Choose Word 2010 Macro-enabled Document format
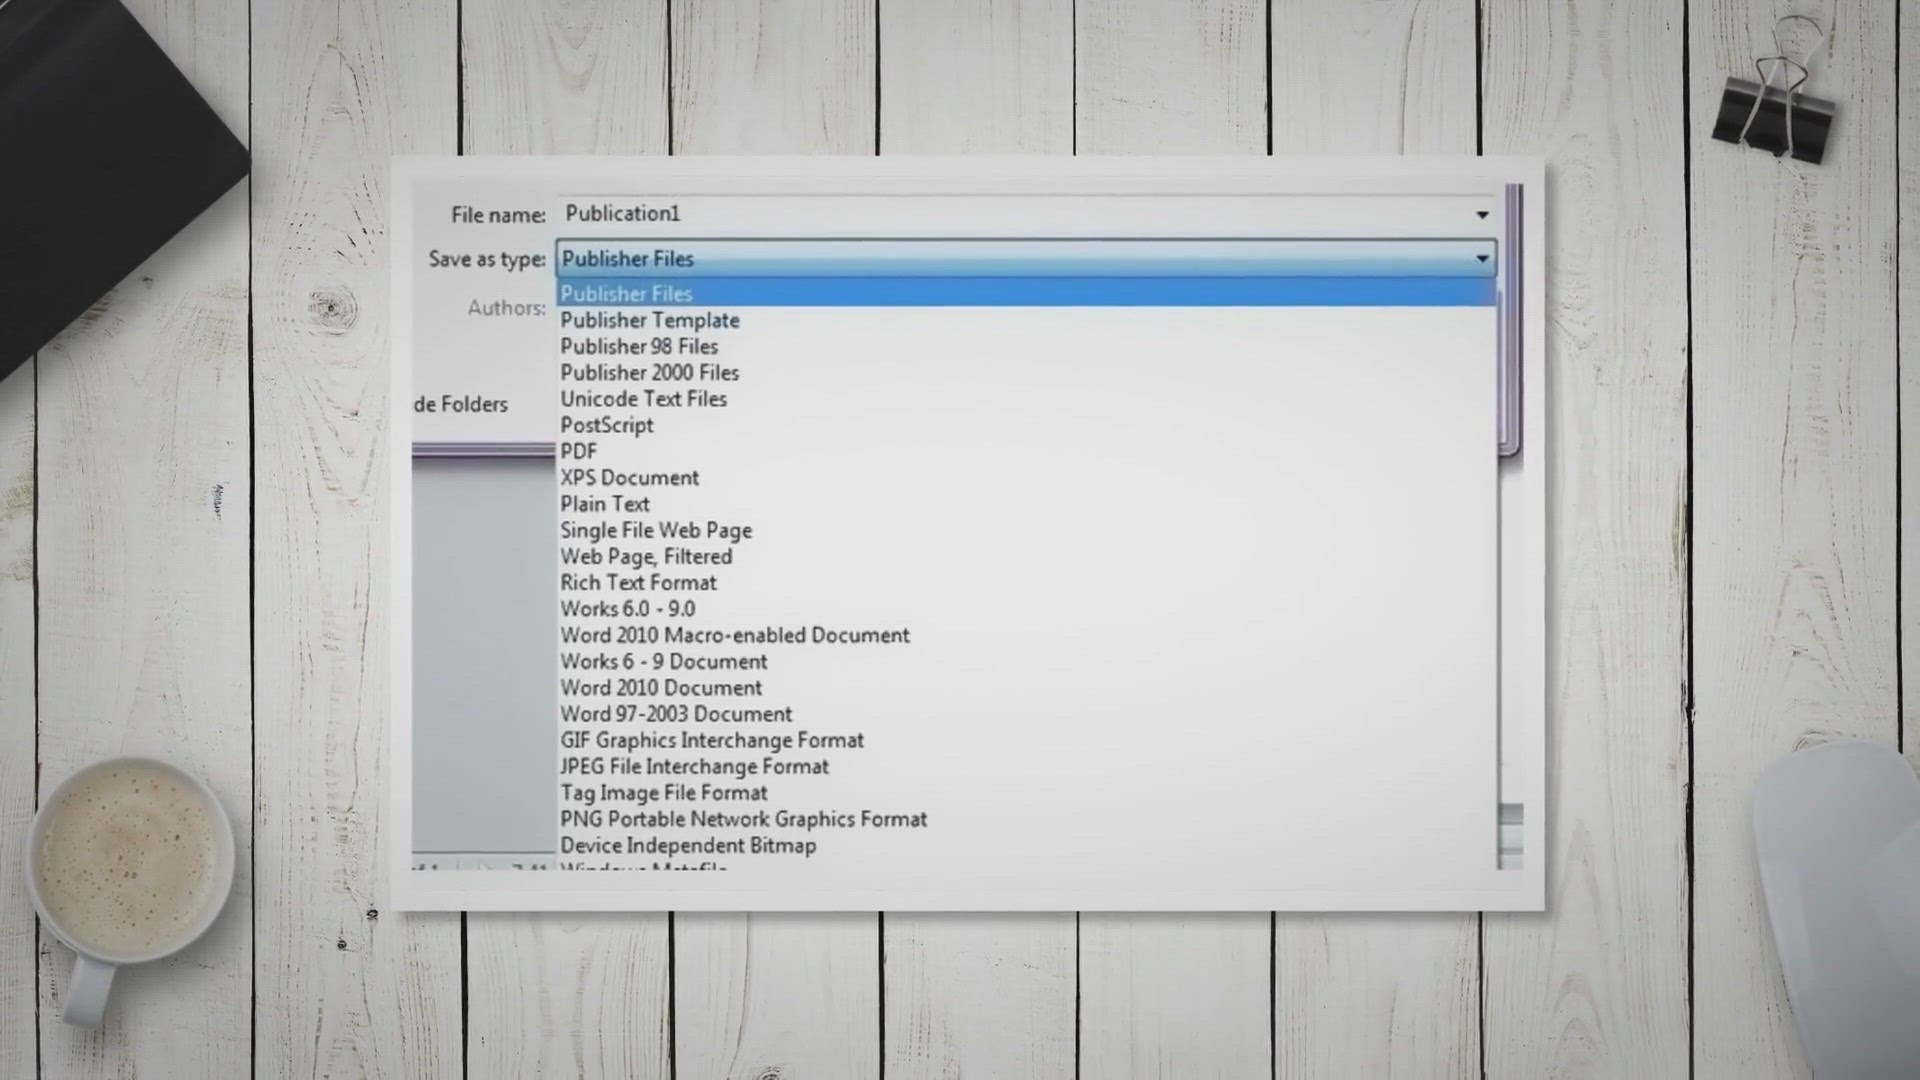The image size is (1920, 1080). point(733,635)
